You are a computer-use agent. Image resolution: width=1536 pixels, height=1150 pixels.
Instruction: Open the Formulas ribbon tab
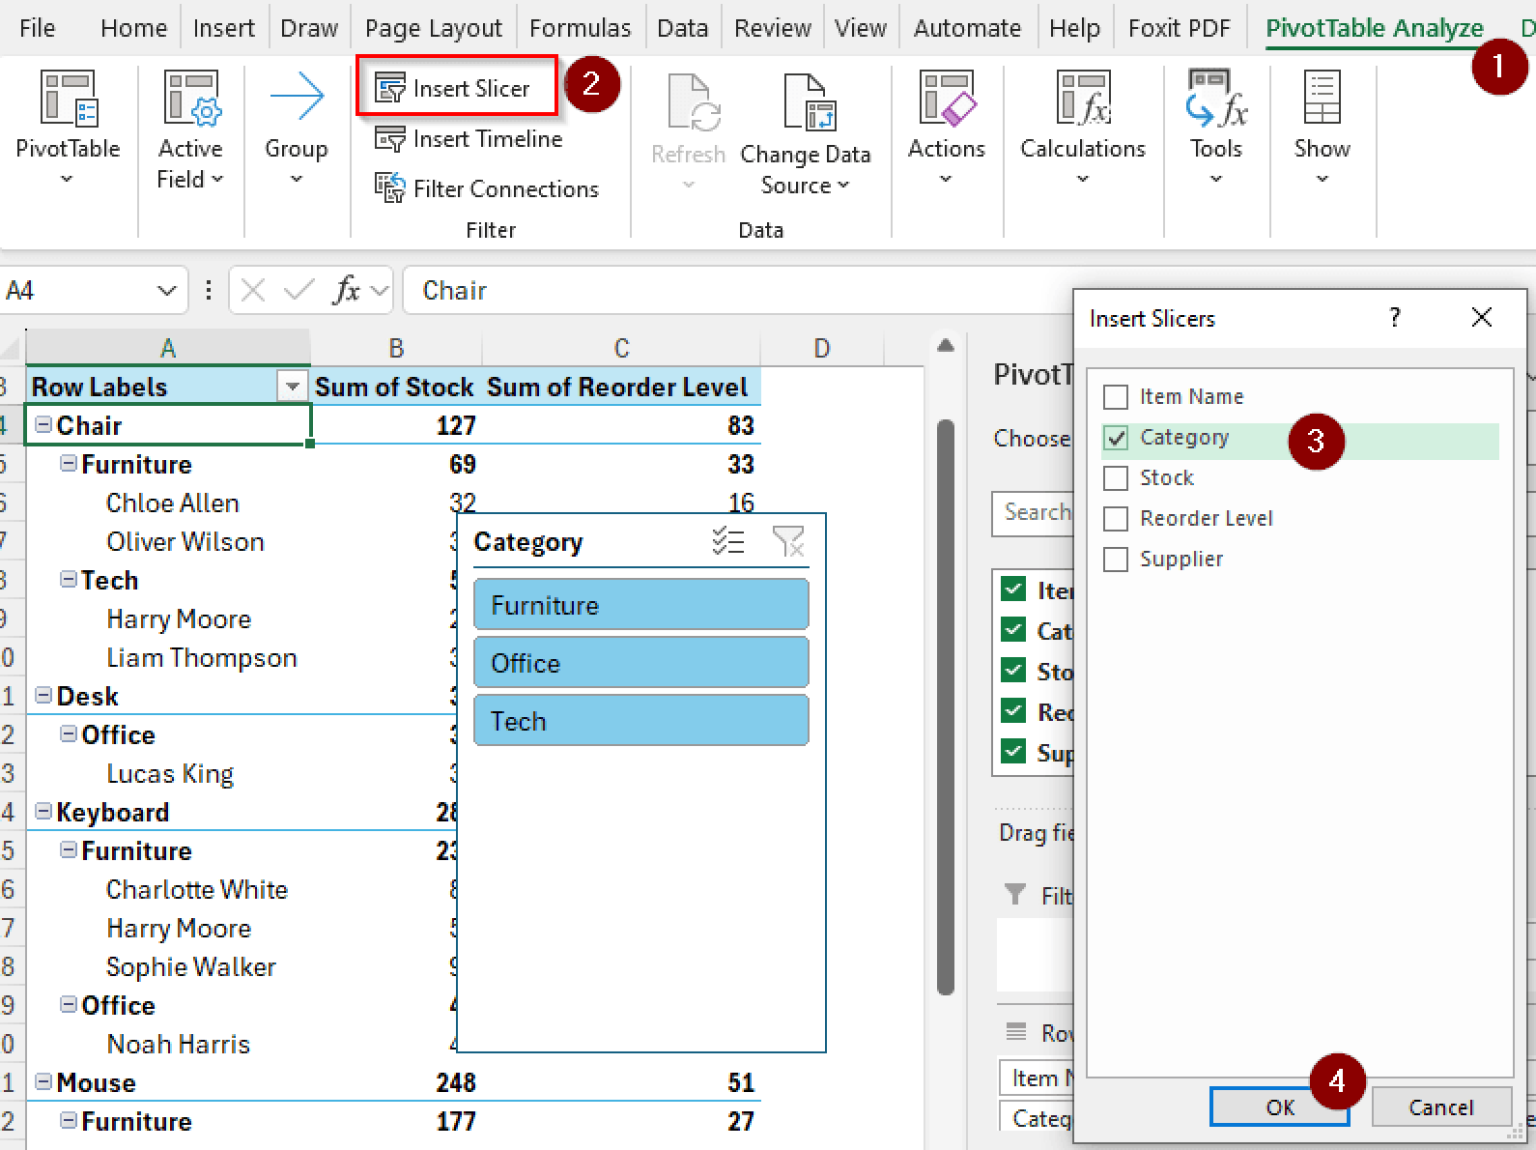[580, 28]
